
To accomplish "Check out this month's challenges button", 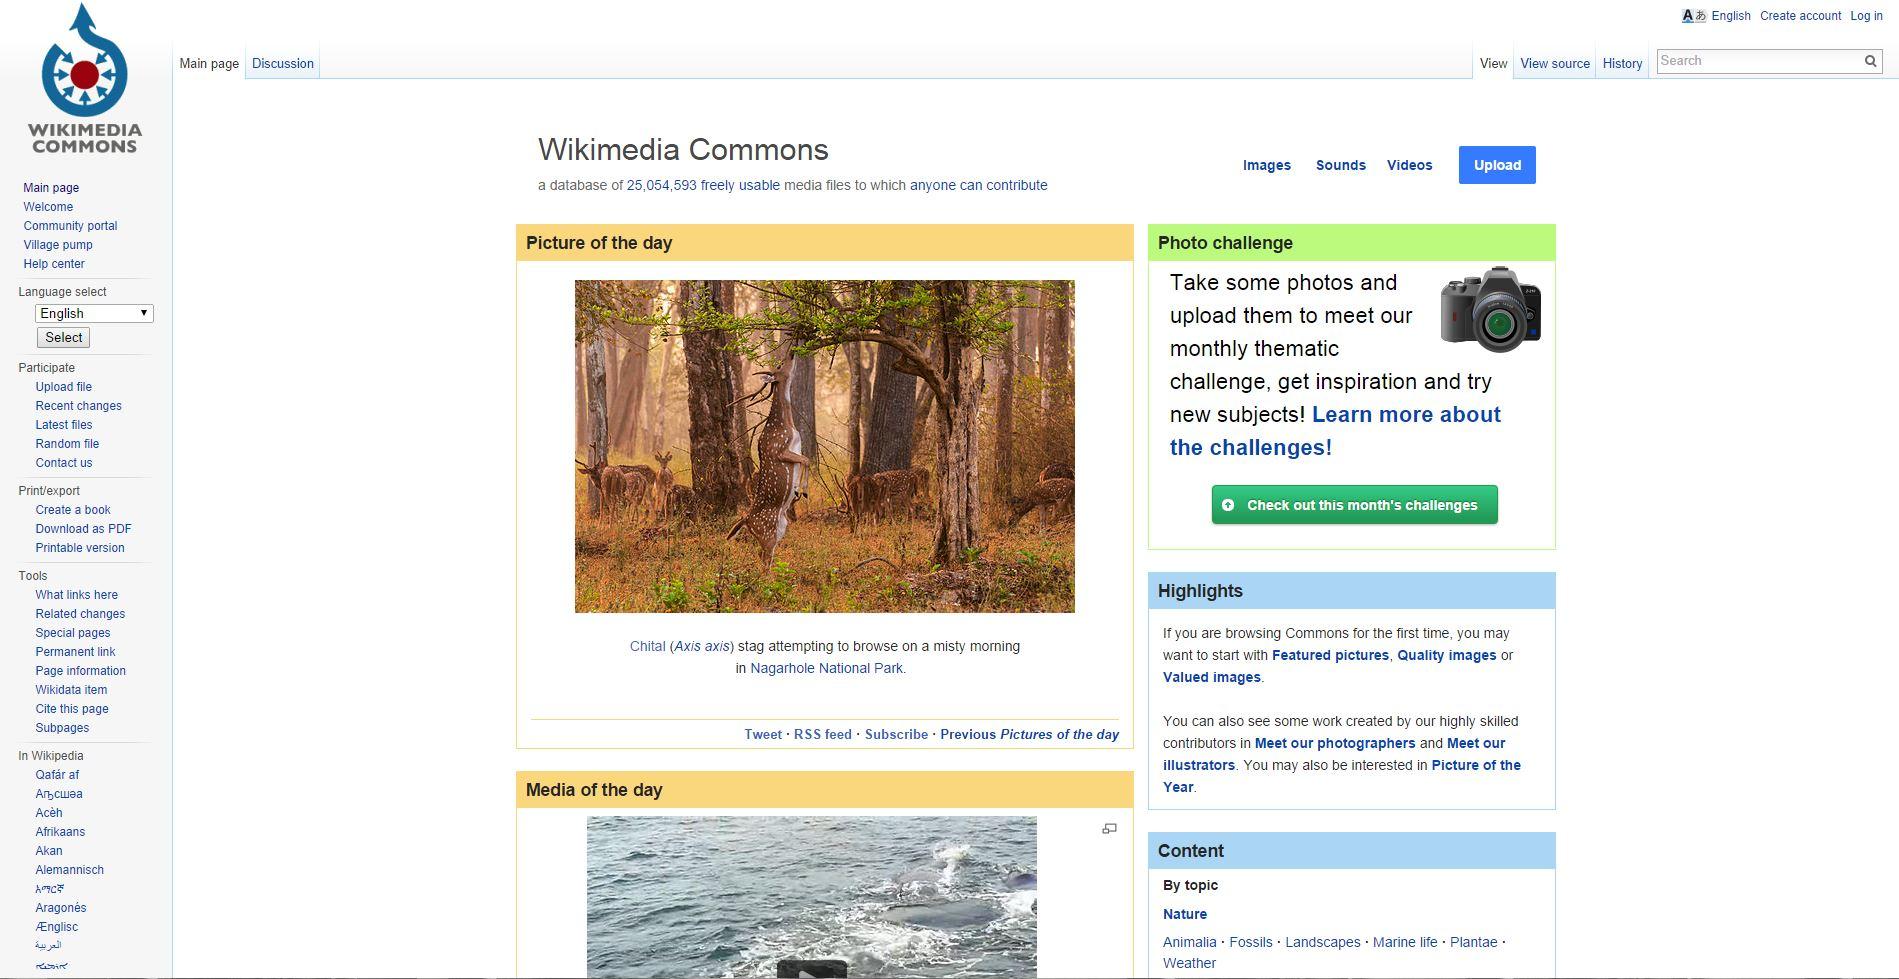I will tap(1354, 505).
